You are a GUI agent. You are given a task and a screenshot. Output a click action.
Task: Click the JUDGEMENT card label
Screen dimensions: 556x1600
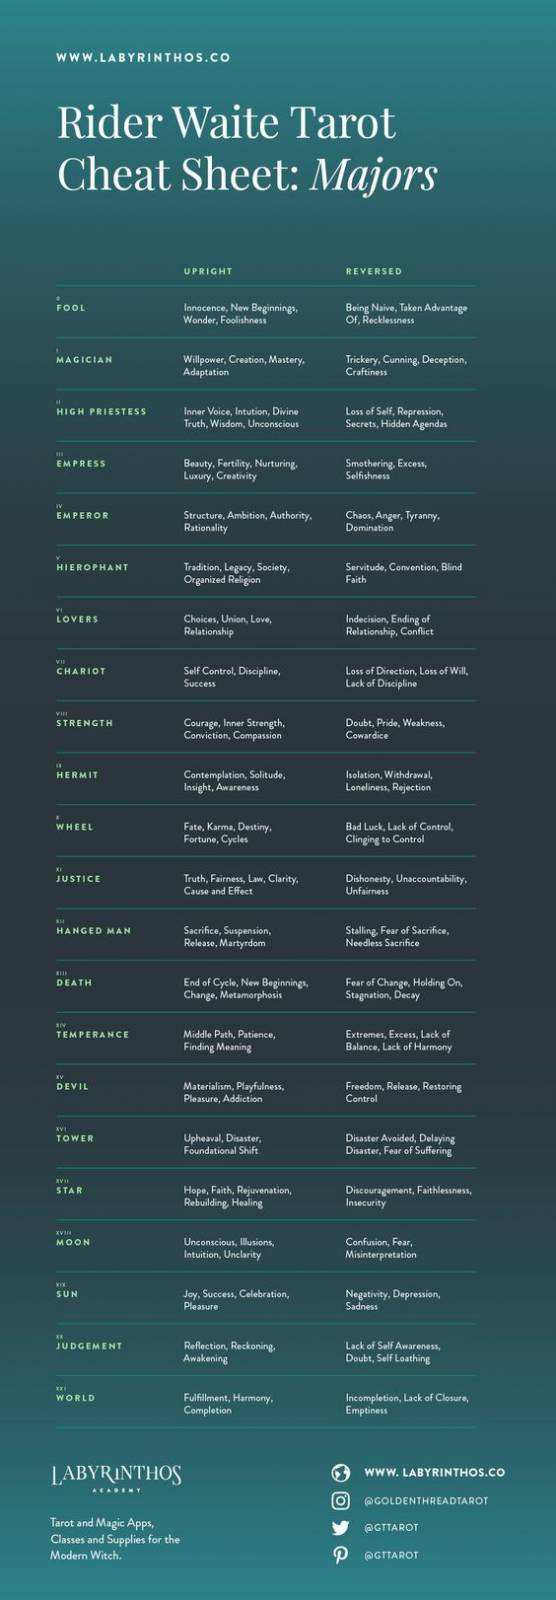pos(89,1346)
